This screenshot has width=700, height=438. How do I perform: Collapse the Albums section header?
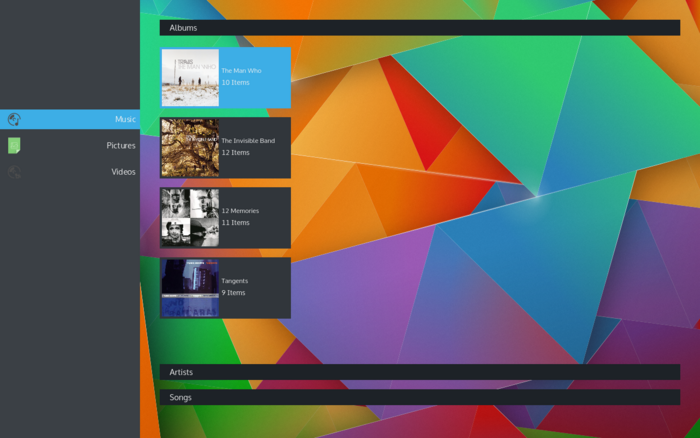(419, 28)
